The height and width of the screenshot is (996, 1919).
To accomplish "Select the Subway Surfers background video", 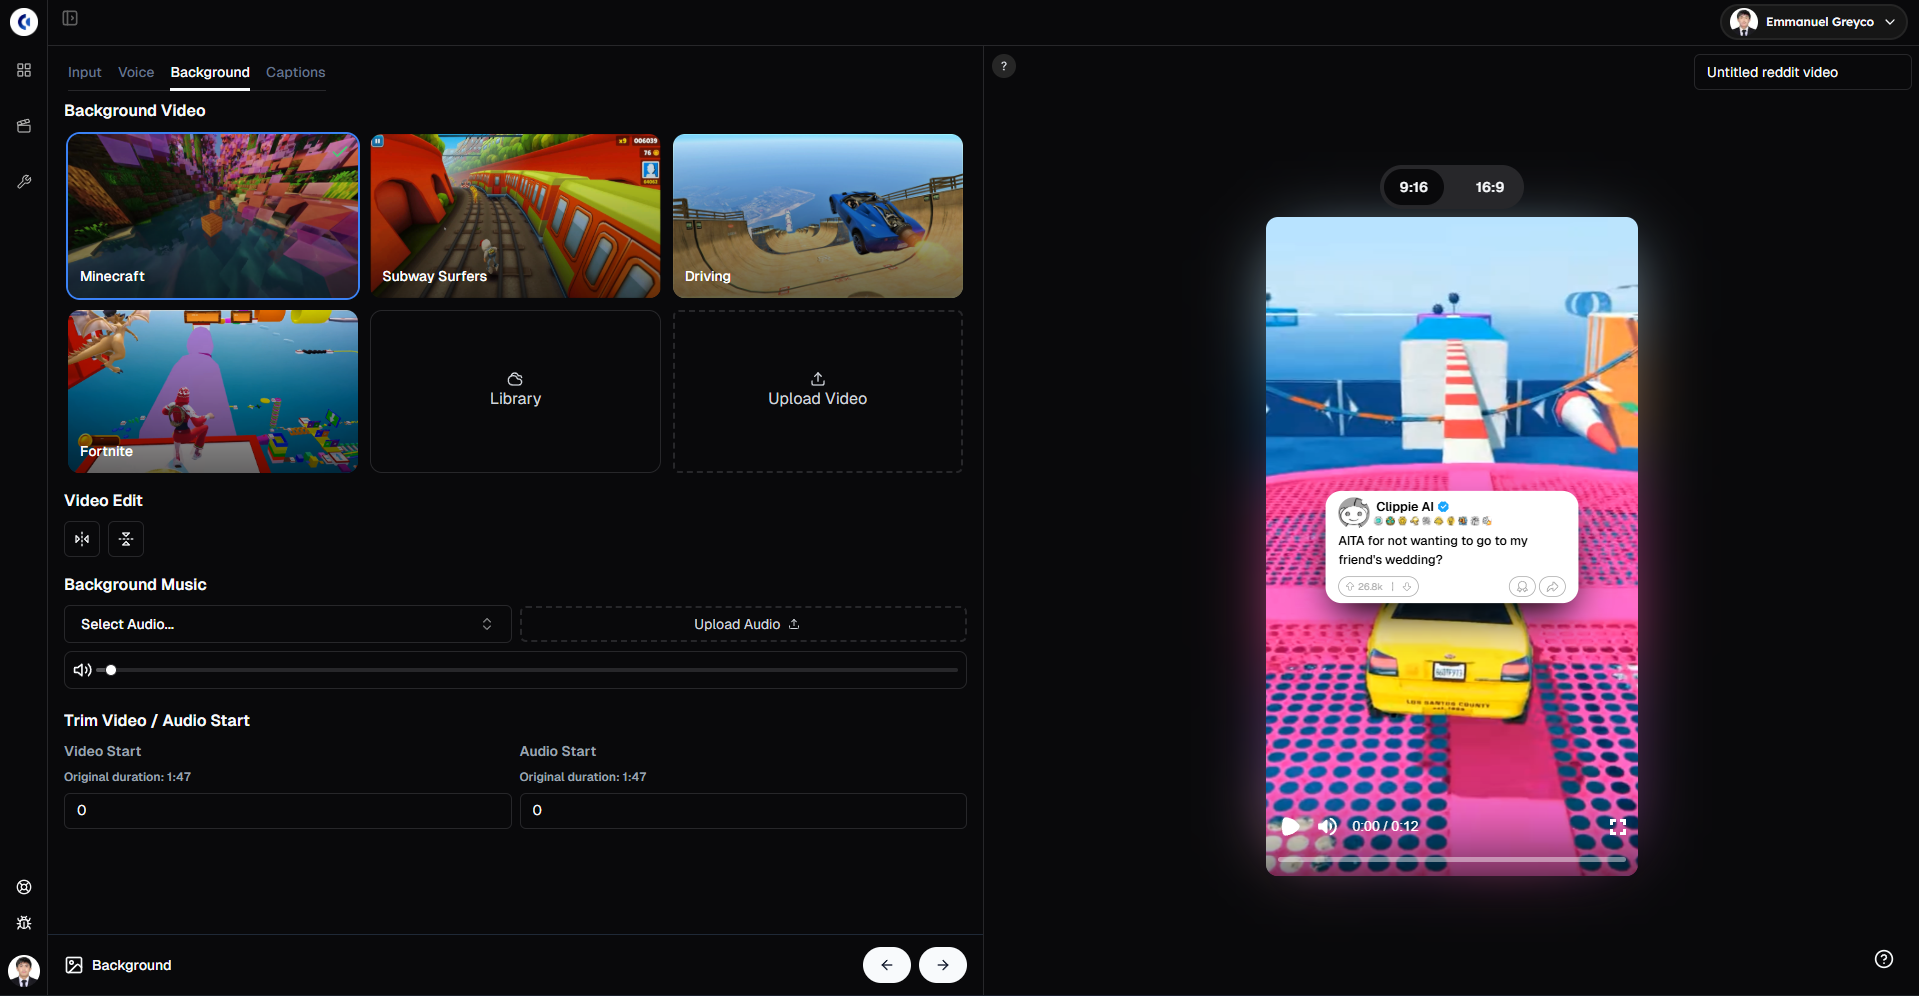I will click(x=515, y=216).
